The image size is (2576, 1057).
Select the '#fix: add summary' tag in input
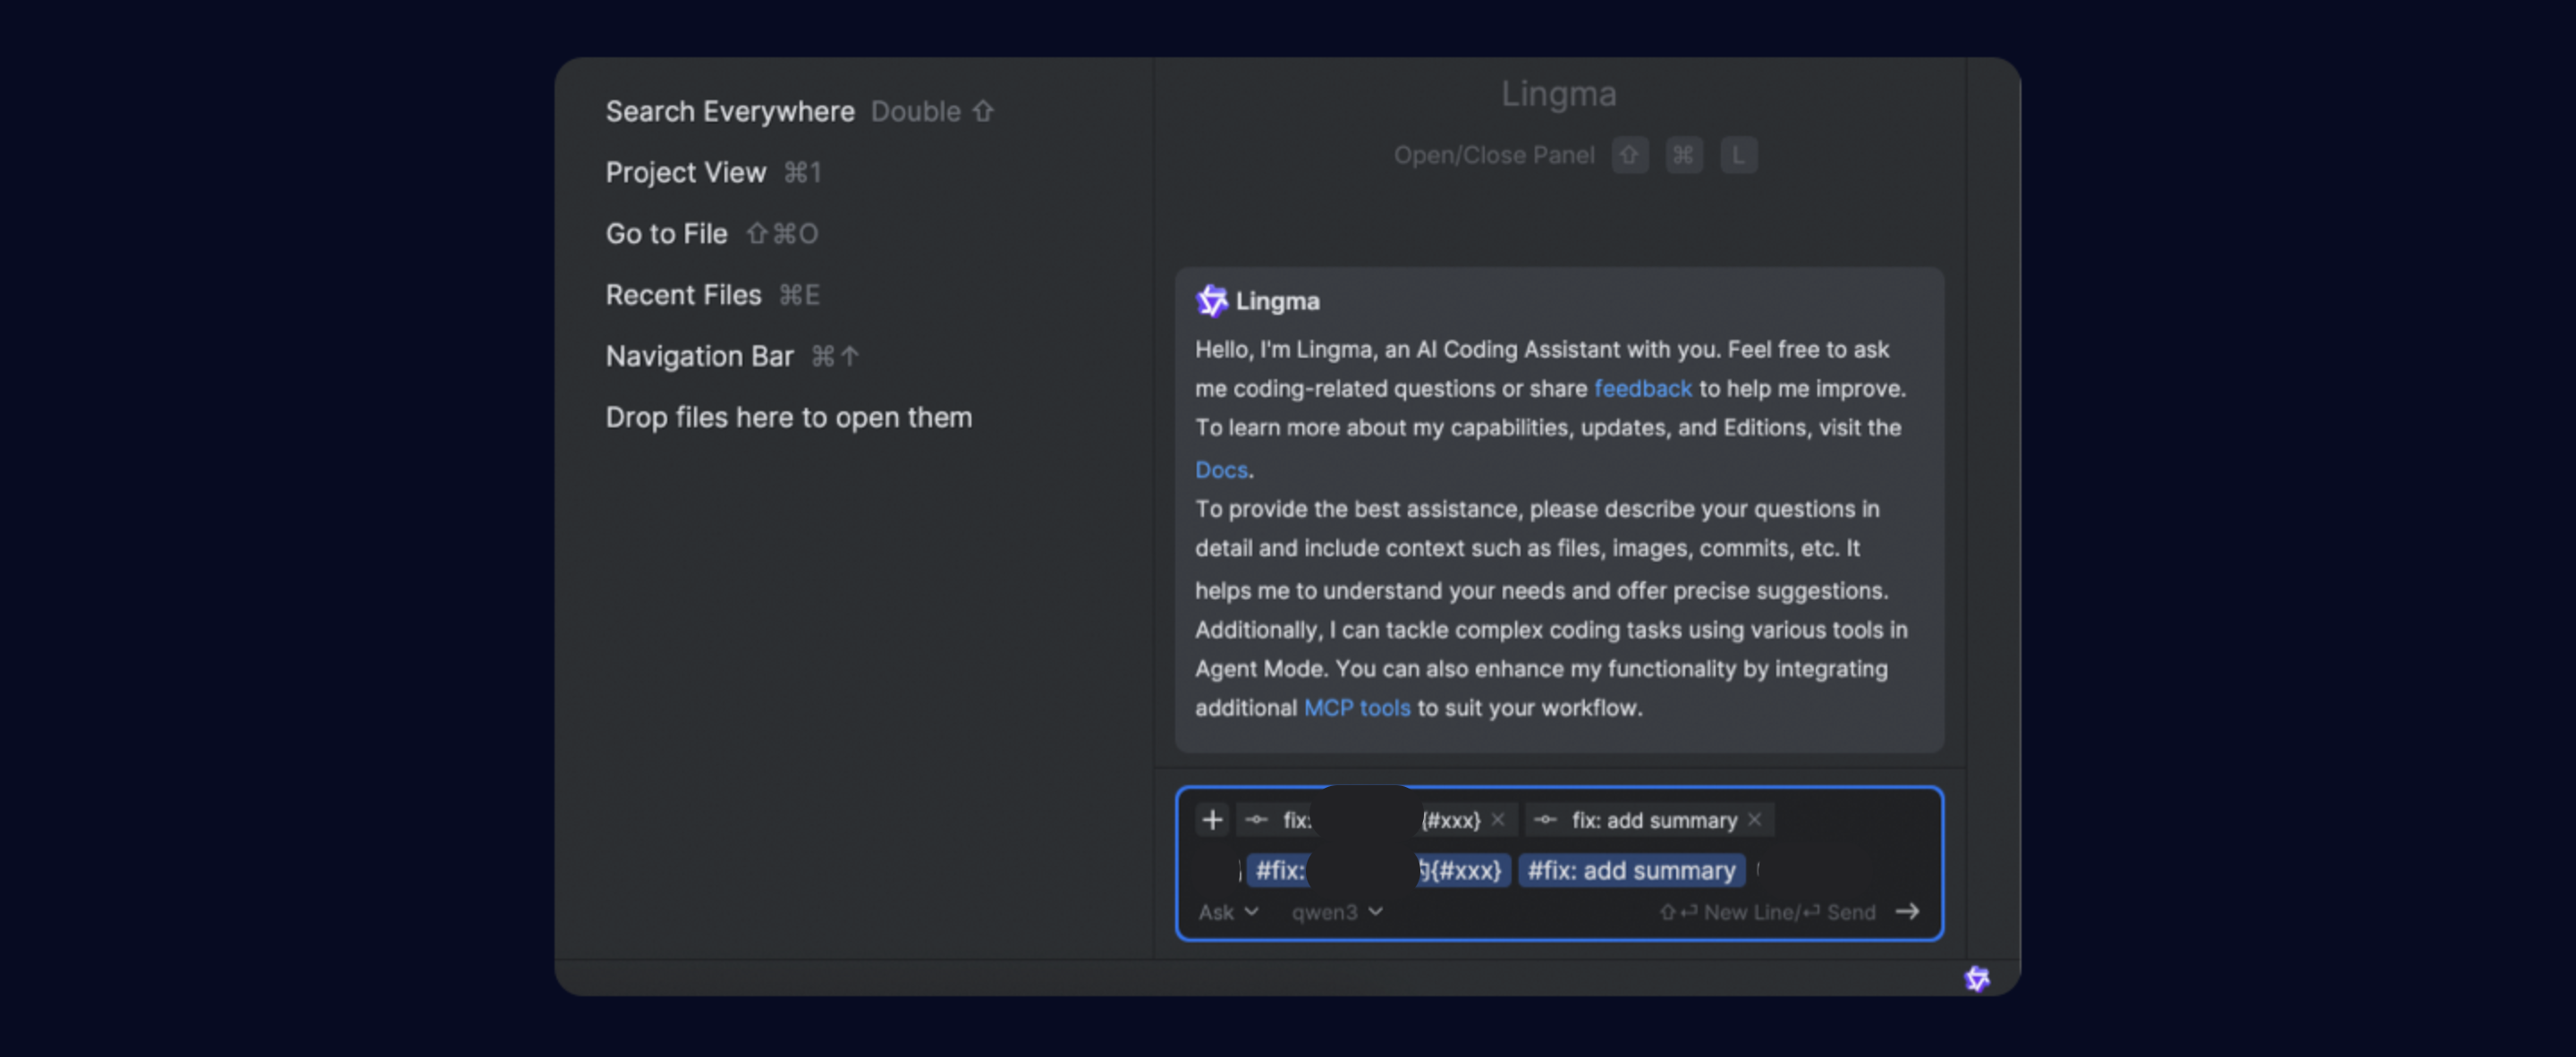[x=1631, y=871]
